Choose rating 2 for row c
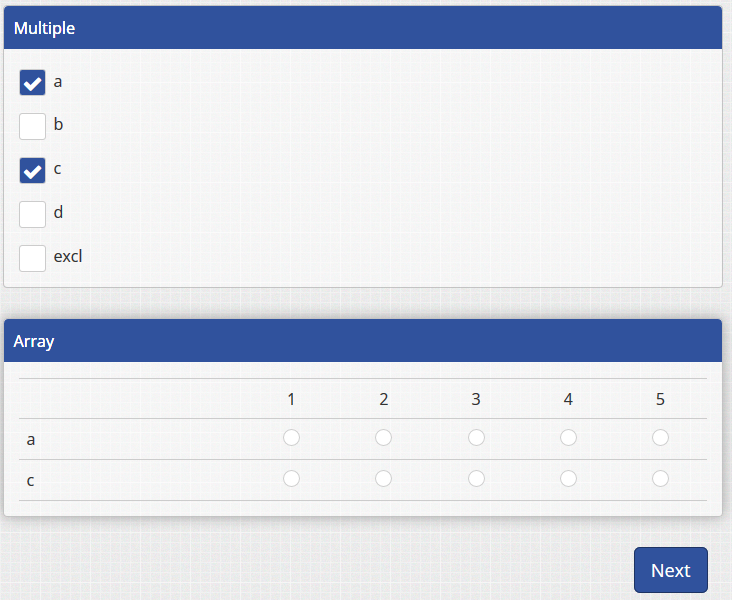This screenshot has width=732, height=600. [x=383, y=479]
